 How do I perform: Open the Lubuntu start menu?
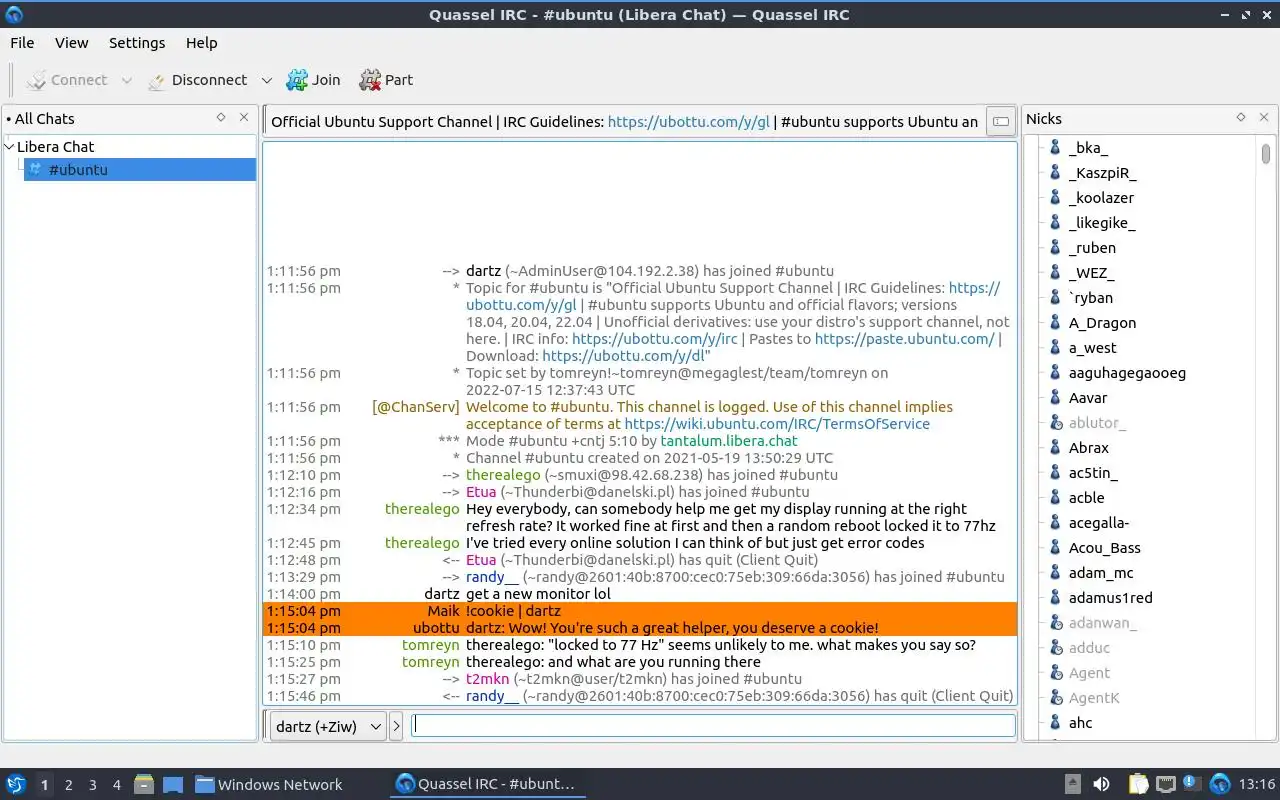click(x=16, y=784)
